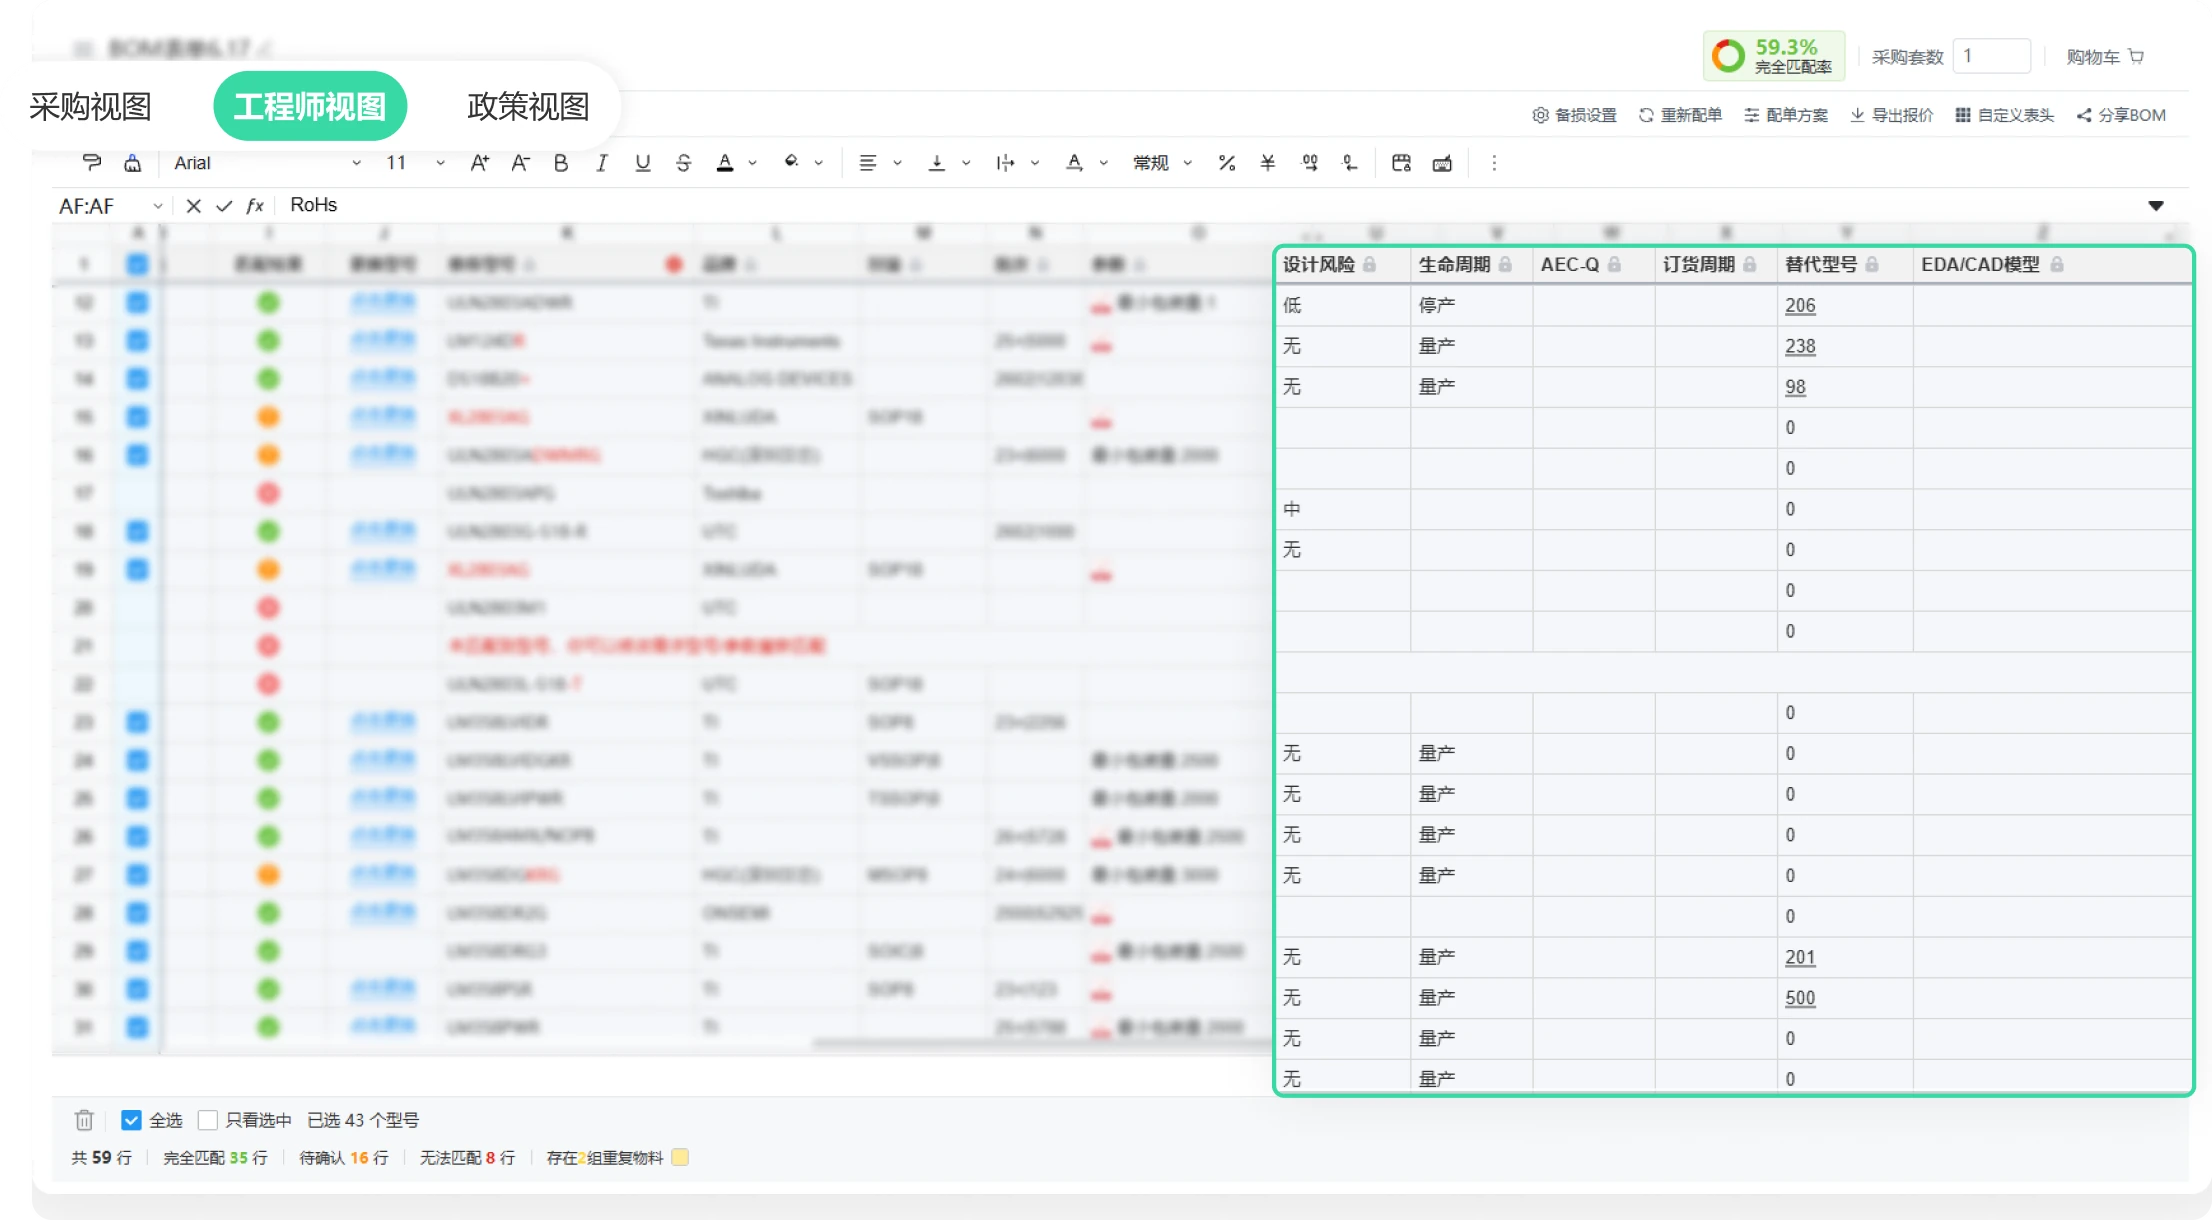Screen dimensions: 2212x1220
Task: Open the horizontal alignment dropdown arrow
Action: (x=897, y=162)
